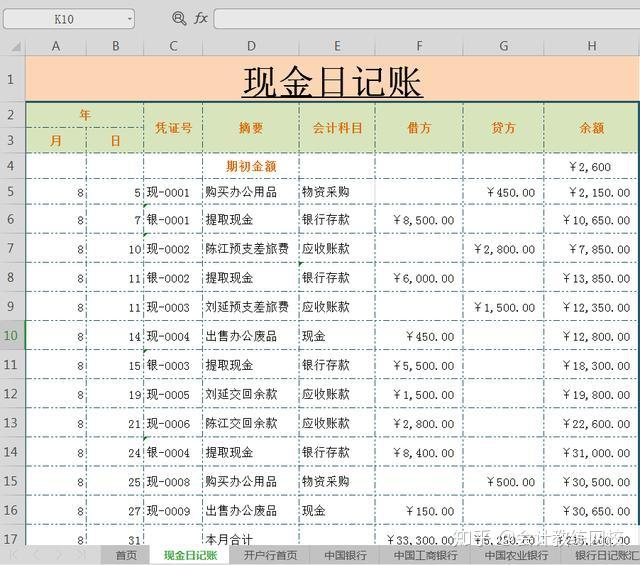Select the ￥2,600 opening balance cell

tap(591, 166)
